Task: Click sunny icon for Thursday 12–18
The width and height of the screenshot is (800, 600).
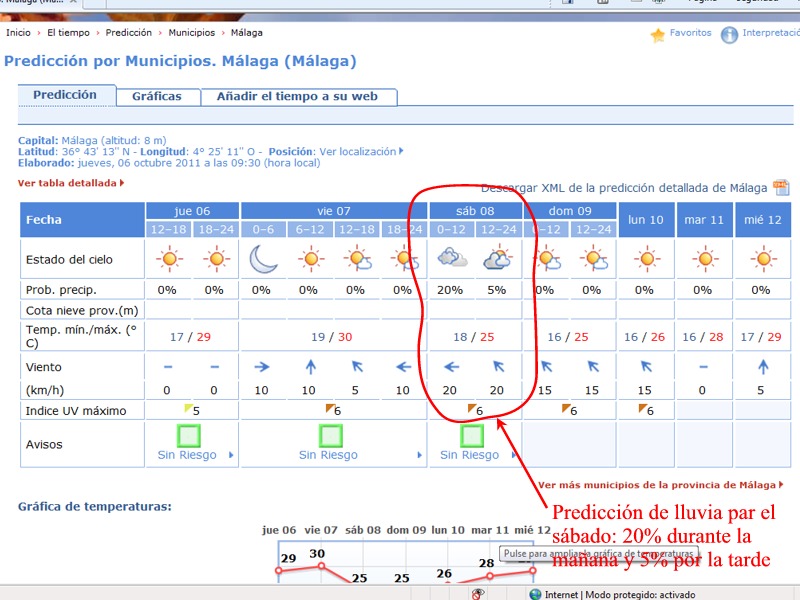Action: click(167, 259)
